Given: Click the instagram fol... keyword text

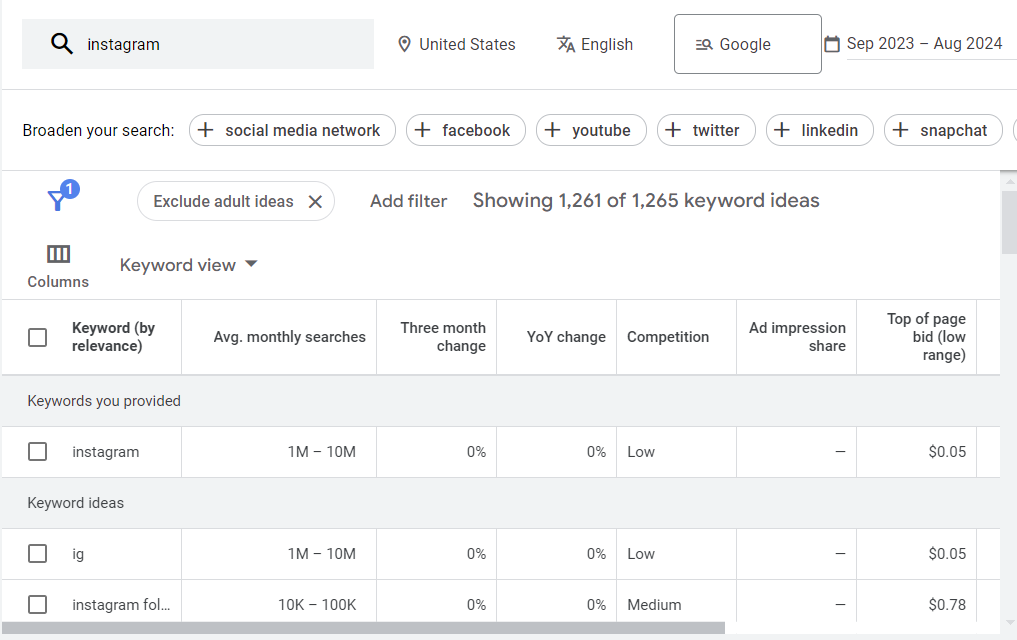Looking at the screenshot, I should tap(121, 605).
